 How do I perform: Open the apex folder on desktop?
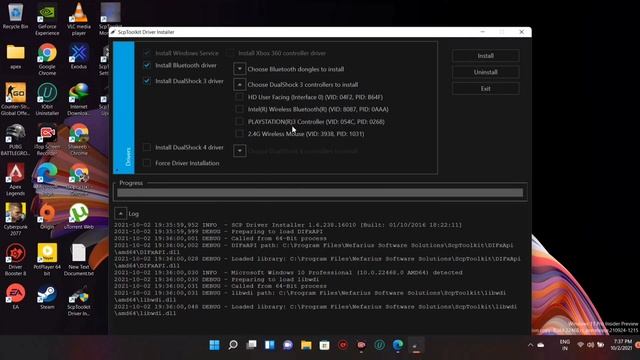16,56
